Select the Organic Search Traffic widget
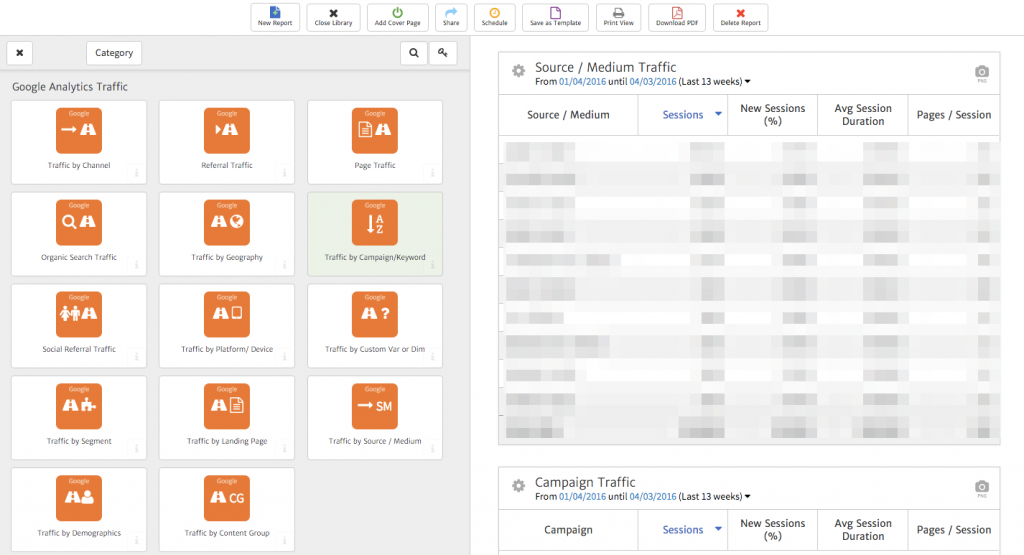This screenshot has width=1024, height=555. pyautogui.click(x=79, y=234)
